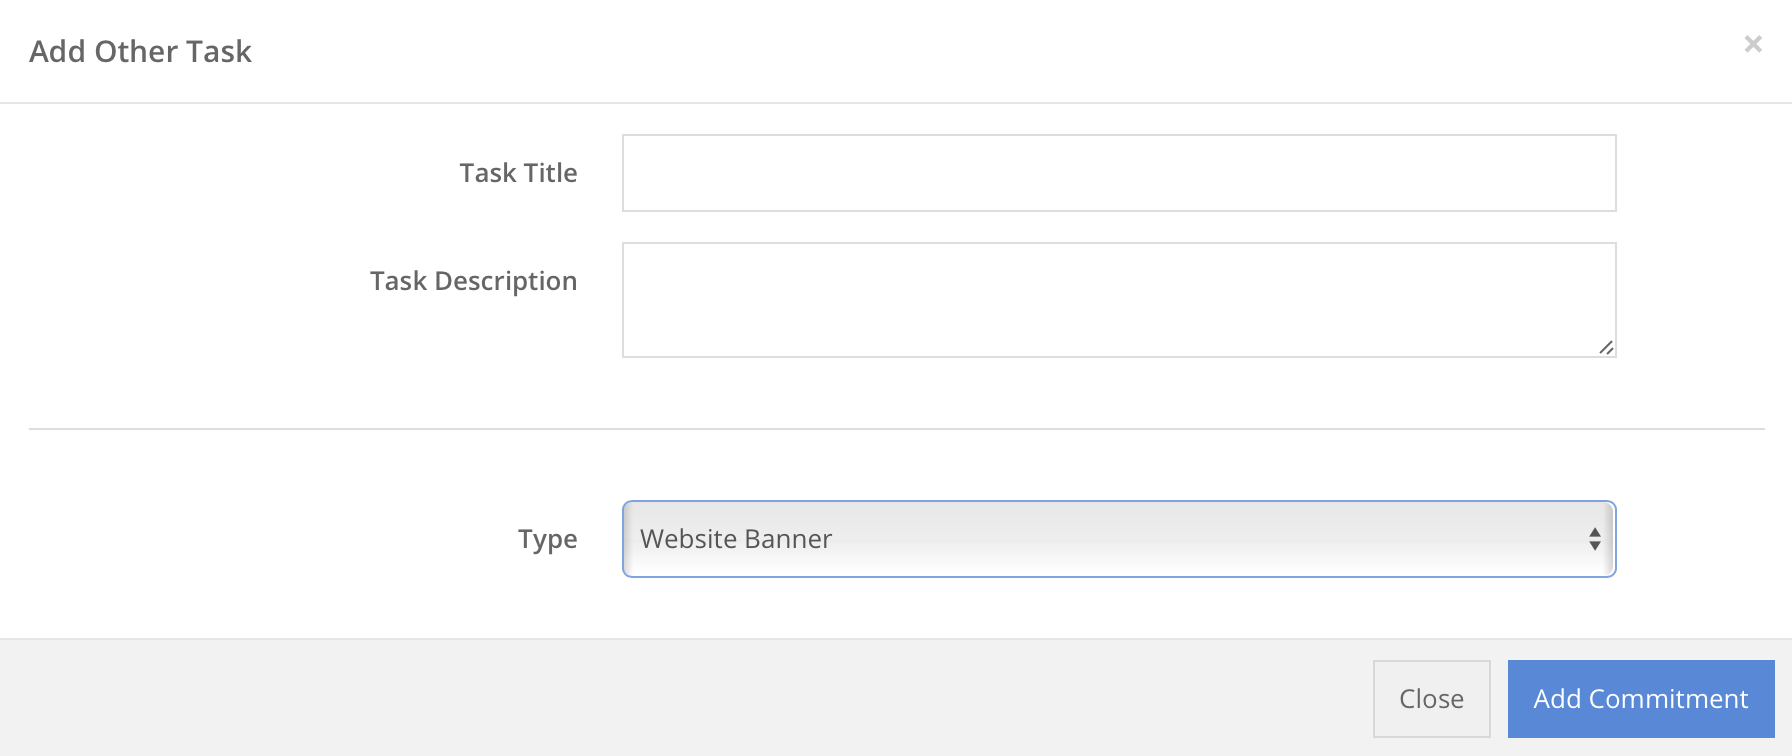Open the Type dropdown

point(1119,539)
